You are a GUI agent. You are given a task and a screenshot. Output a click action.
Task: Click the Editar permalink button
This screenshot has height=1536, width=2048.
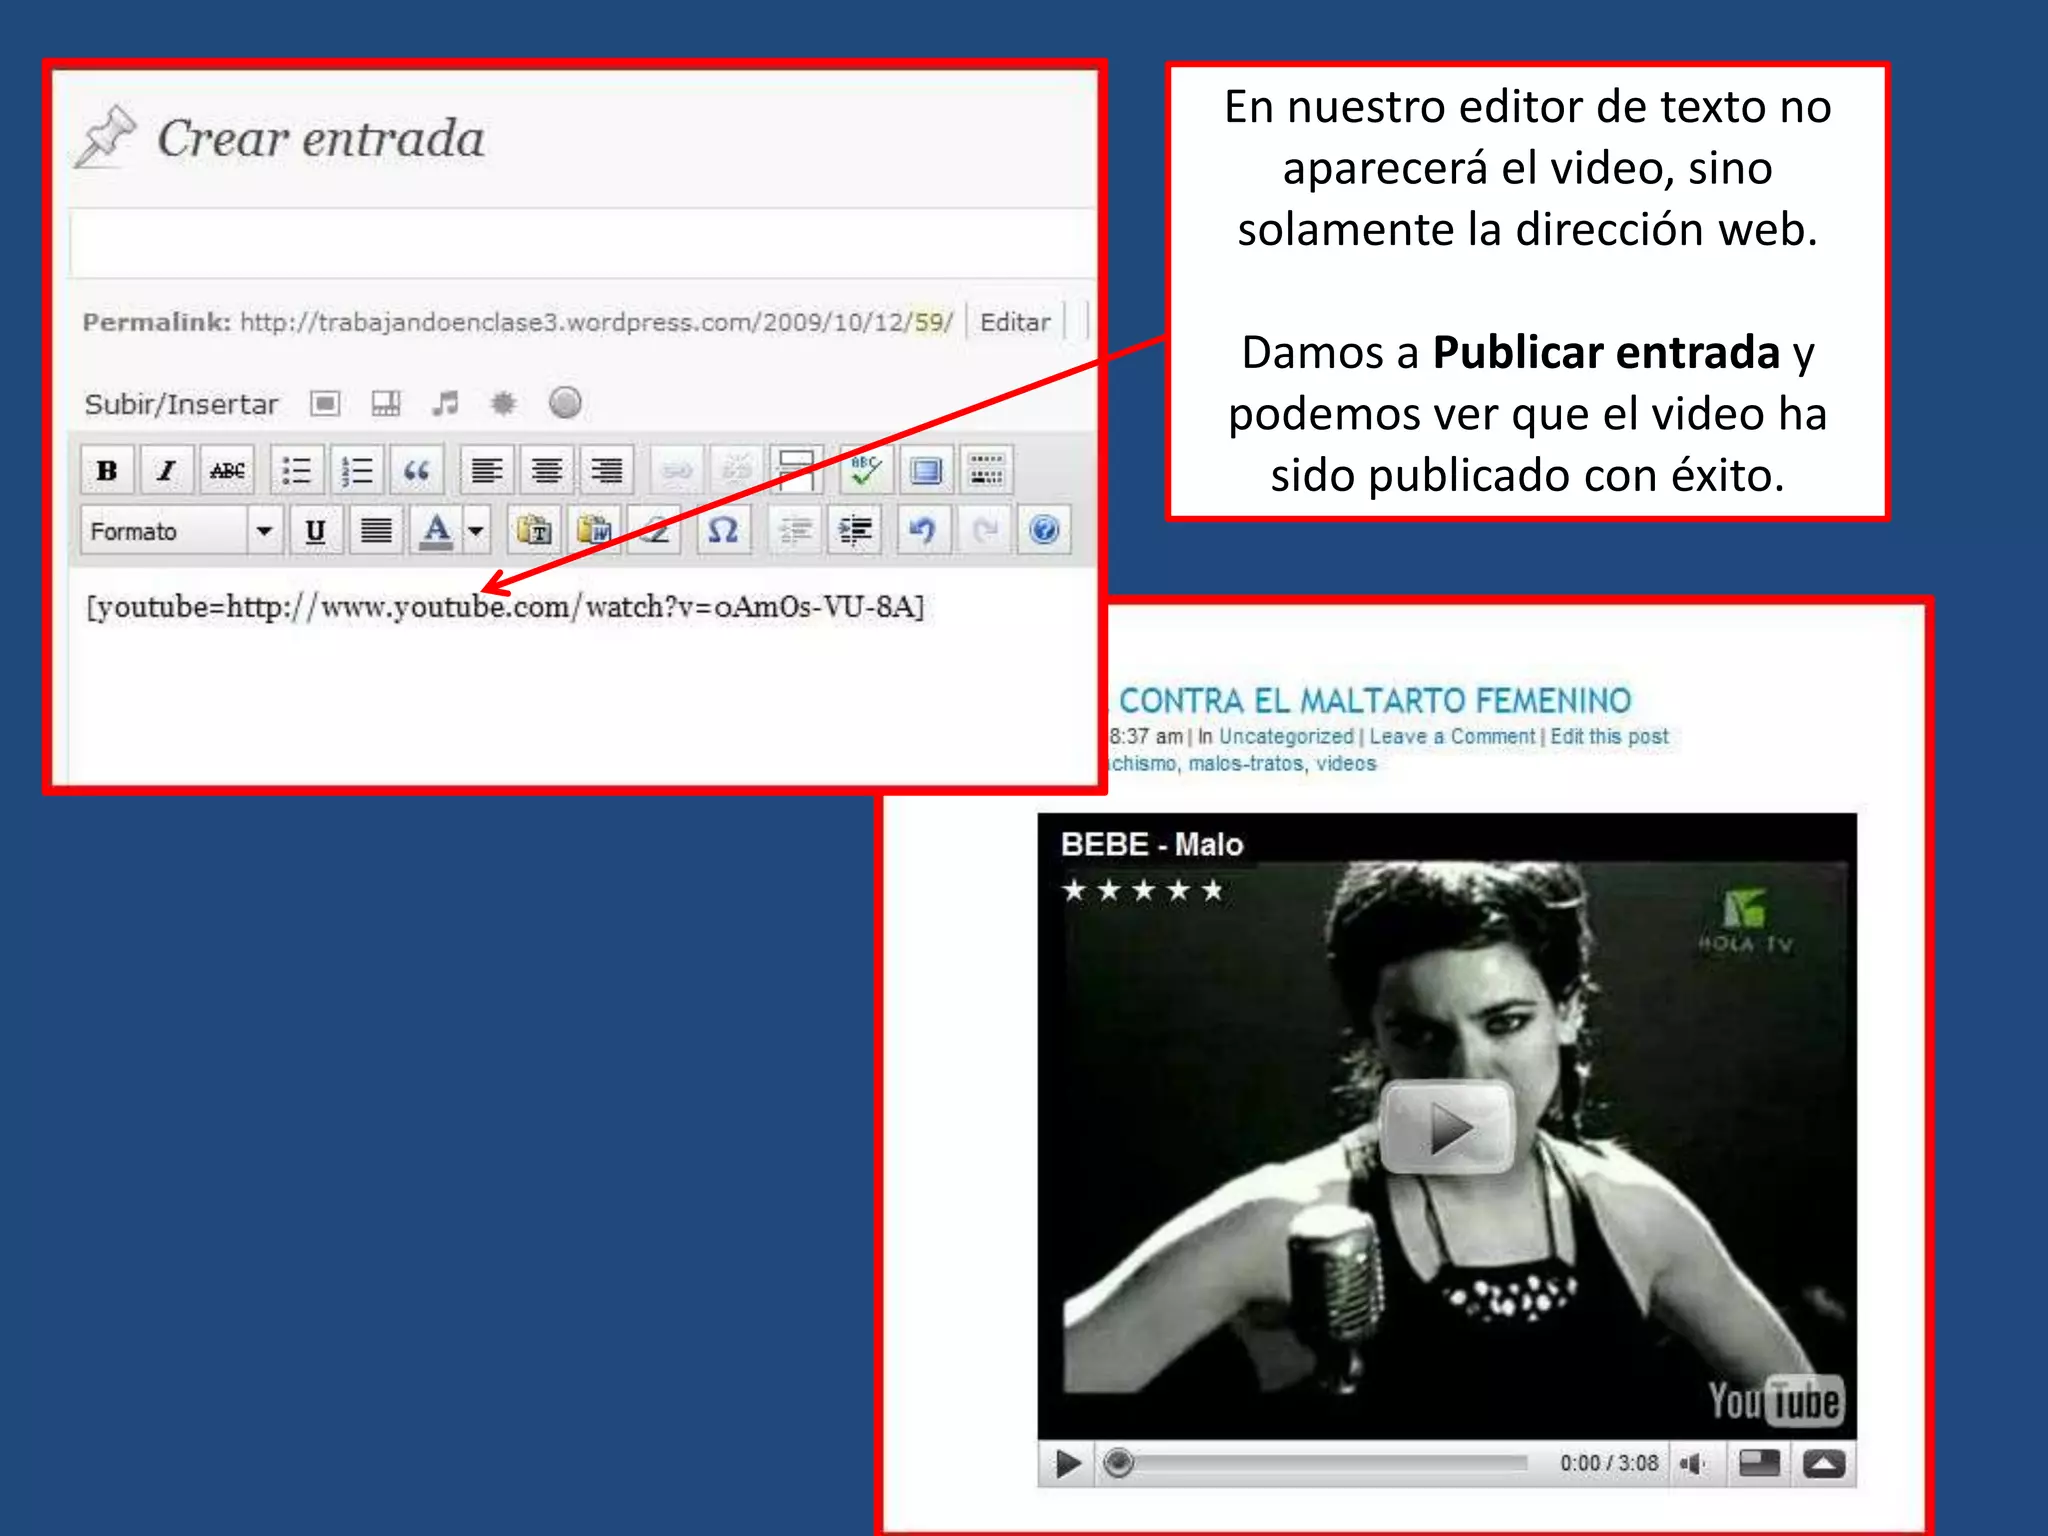1015,322
